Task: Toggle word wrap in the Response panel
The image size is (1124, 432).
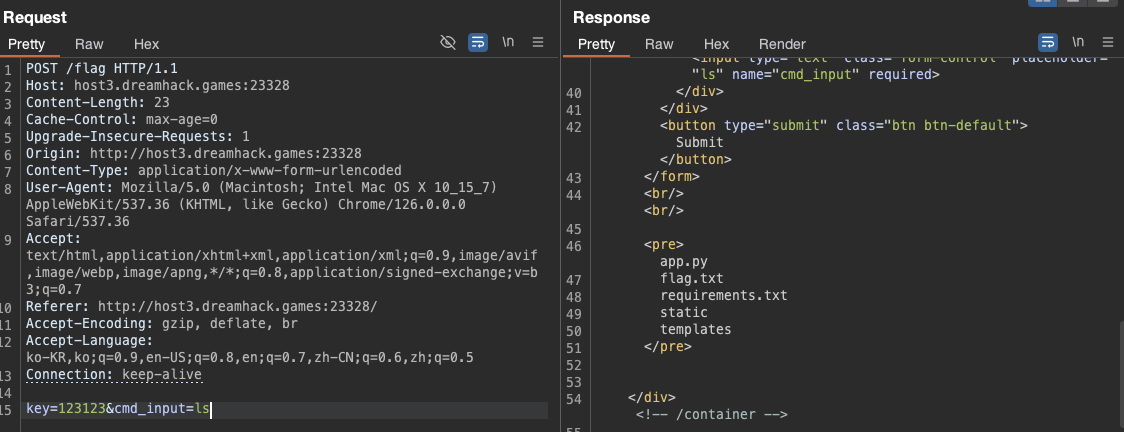Action: pos(1048,42)
